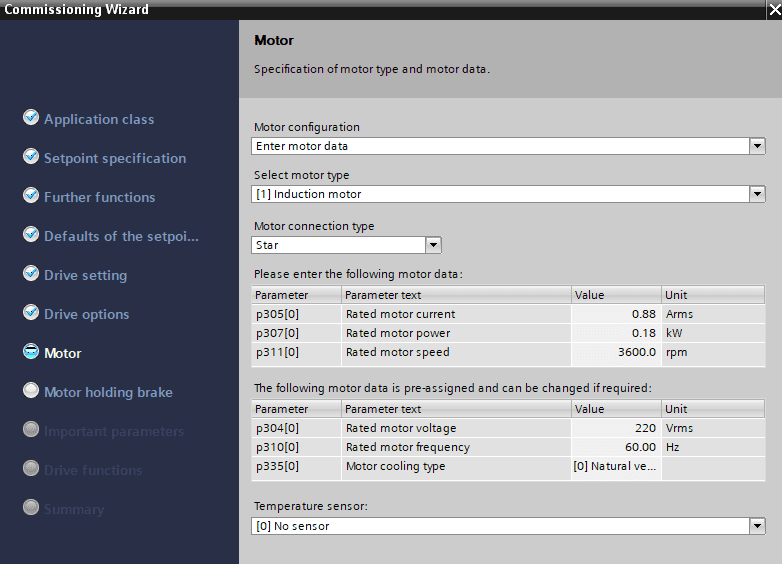
Task: Open the Temperature sensor dropdown arrow
Action: coord(757,526)
